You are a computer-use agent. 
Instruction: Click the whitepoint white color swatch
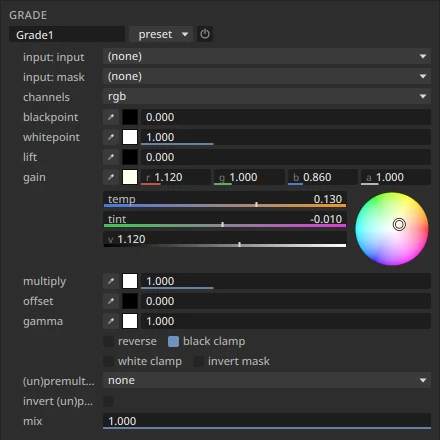coord(130,137)
